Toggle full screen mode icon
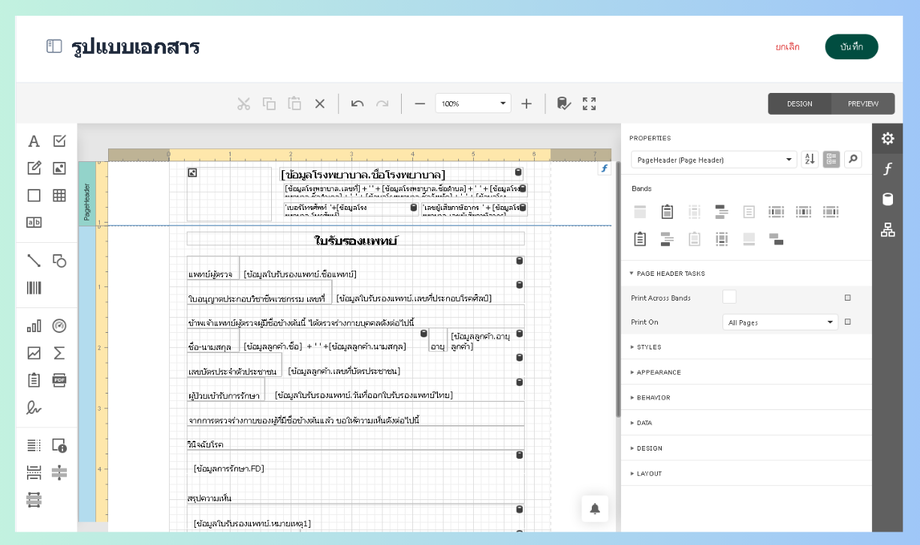The image size is (920, 545). point(589,104)
